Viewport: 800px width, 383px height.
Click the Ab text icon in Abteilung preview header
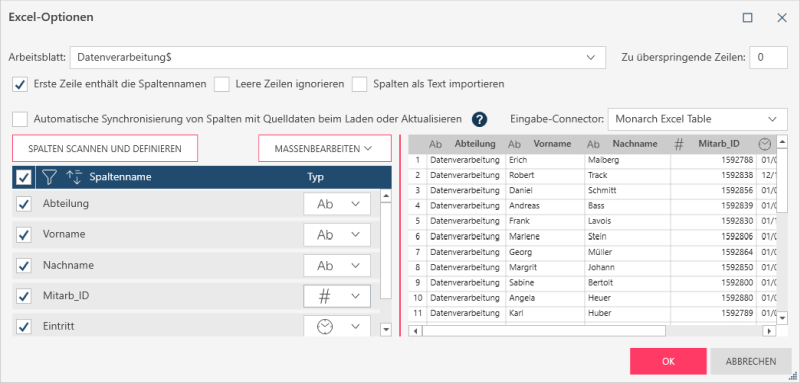click(x=435, y=144)
